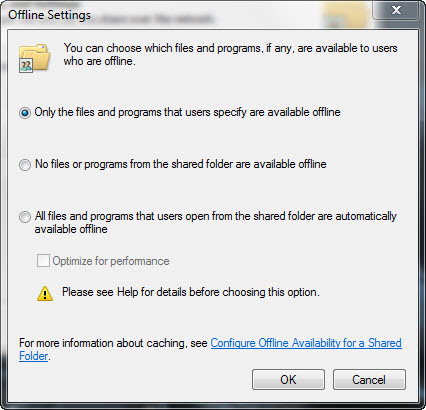Click the 'Please see Help for details' warning text
This screenshot has width=426, height=410.
(191, 292)
